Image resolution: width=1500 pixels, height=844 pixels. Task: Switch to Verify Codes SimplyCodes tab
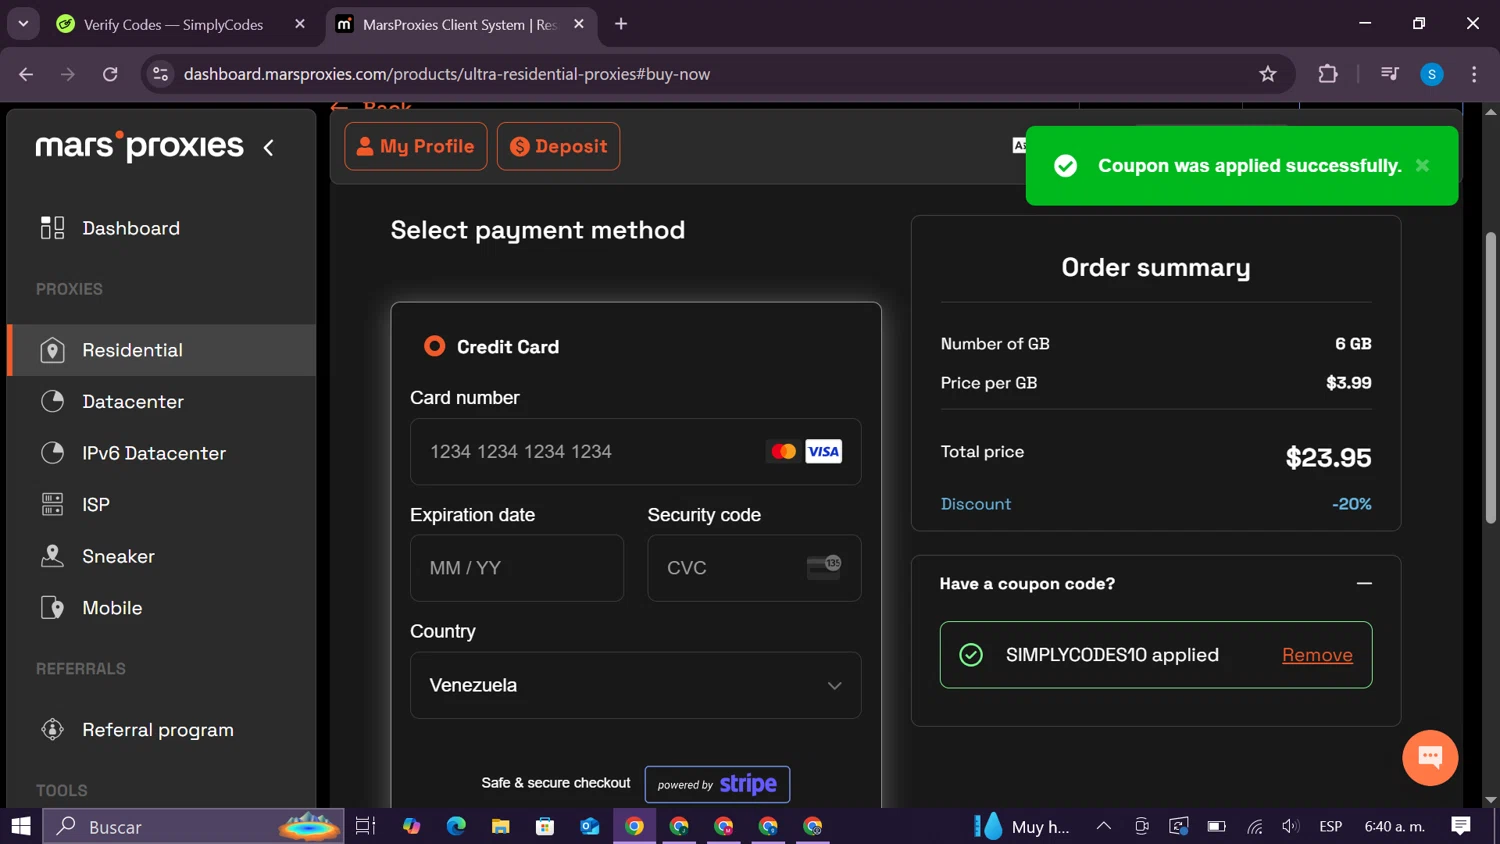(x=172, y=24)
